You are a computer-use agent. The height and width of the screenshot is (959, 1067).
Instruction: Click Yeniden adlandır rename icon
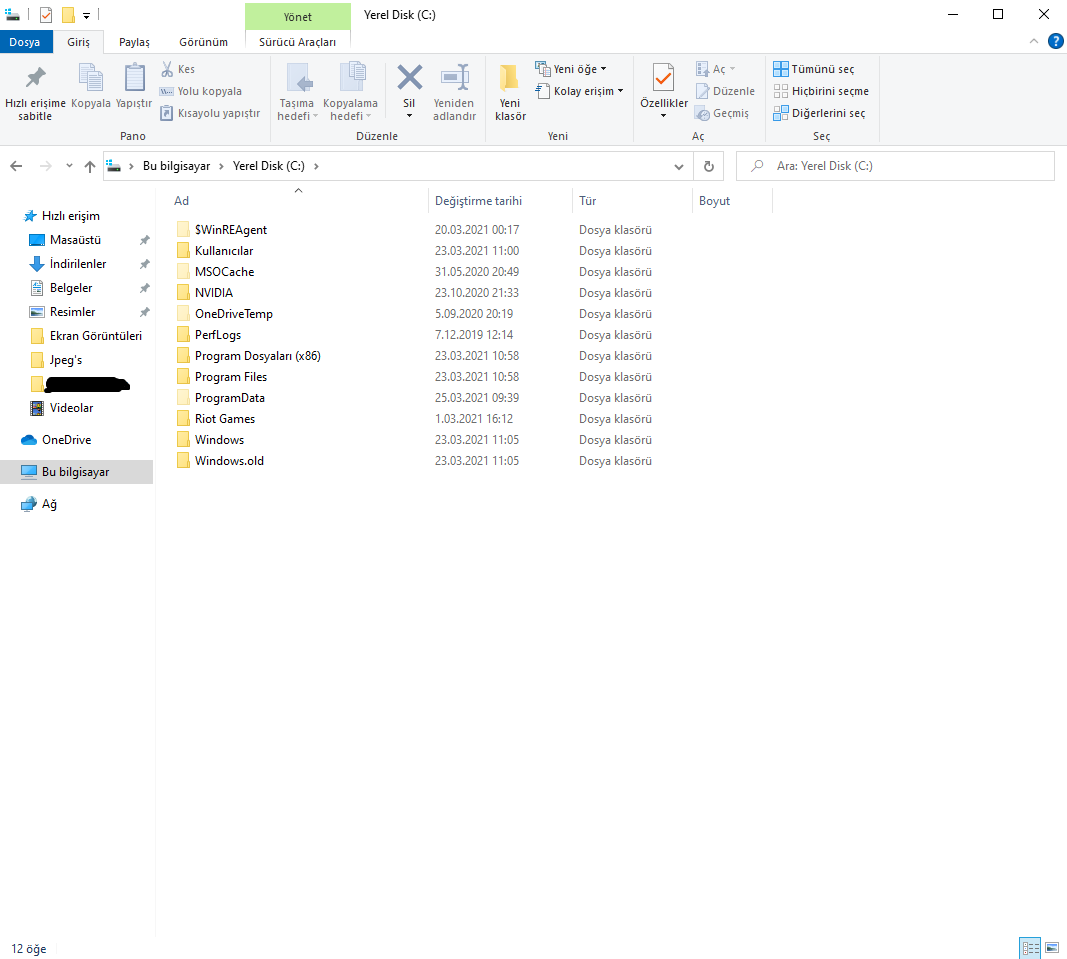455,77
